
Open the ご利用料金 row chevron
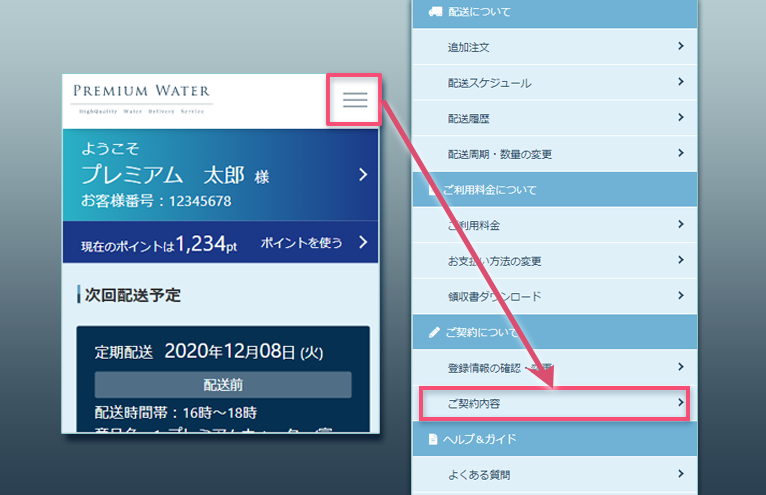coord(681,224)
